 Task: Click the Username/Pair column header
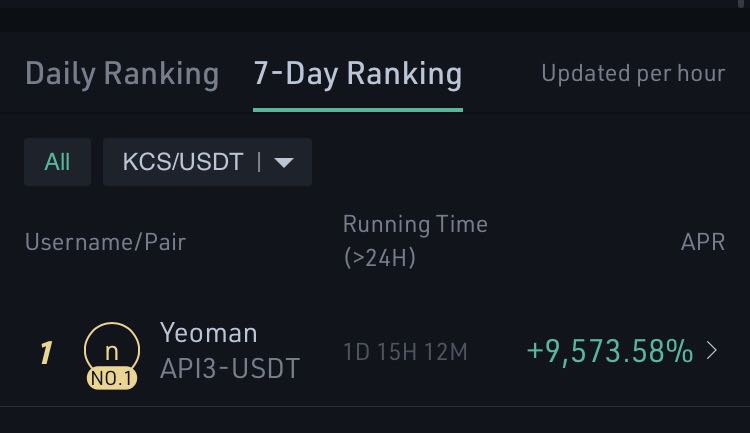[x=105, y=242]
